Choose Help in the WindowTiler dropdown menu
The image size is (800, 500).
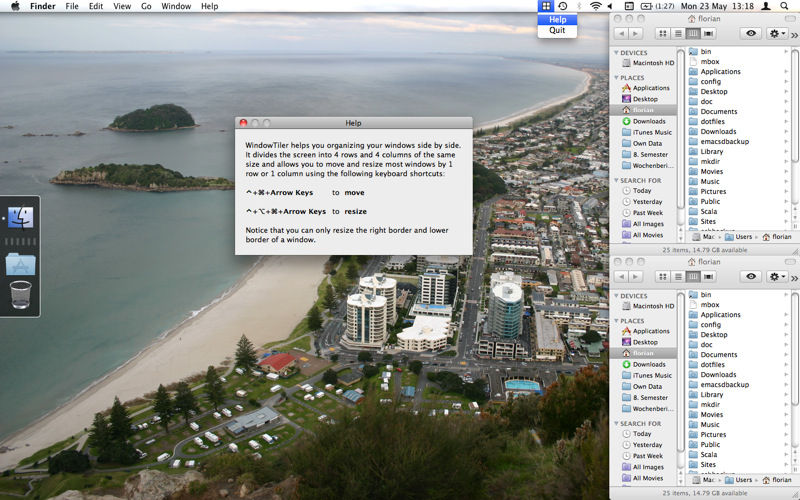pyautogui.click(x=557, y=20)
